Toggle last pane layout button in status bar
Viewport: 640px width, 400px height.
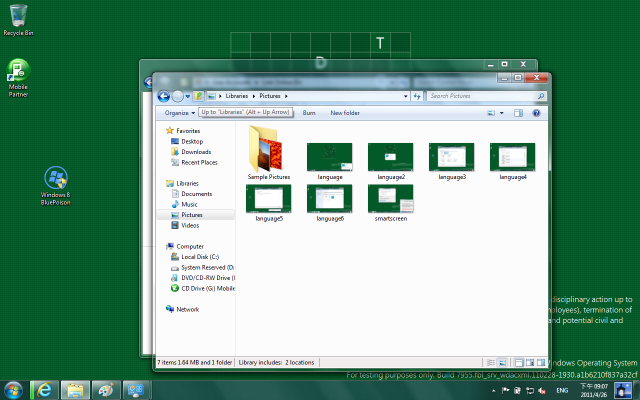click(541, 362)
